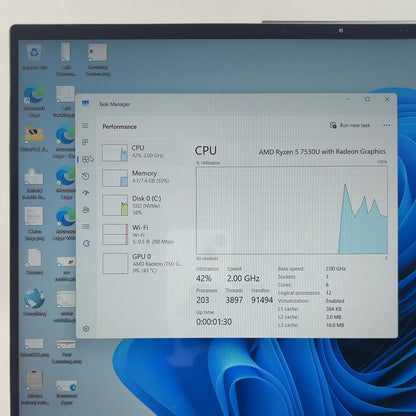
Task: Show the Wi-Fi throughput graph
Action: coord(142,234)
